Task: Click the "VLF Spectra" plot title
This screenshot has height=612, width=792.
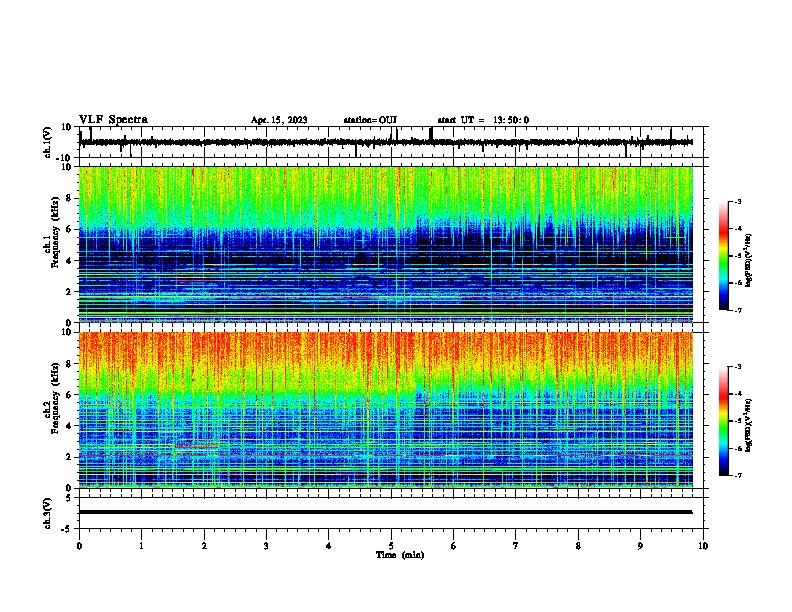Action: tap(113, 120)
